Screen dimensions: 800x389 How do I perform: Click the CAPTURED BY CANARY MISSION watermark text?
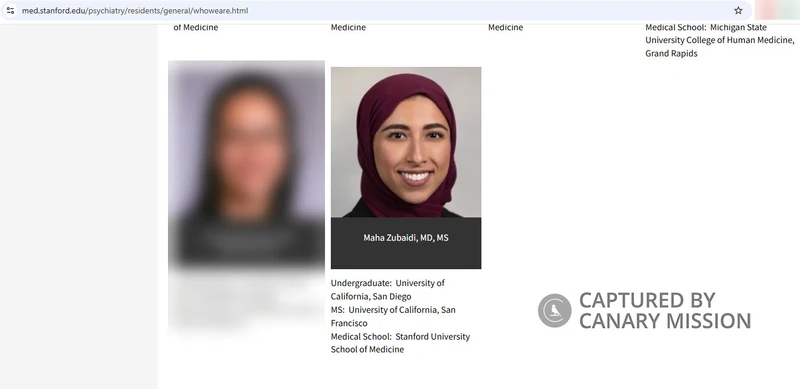coord(665,310)
